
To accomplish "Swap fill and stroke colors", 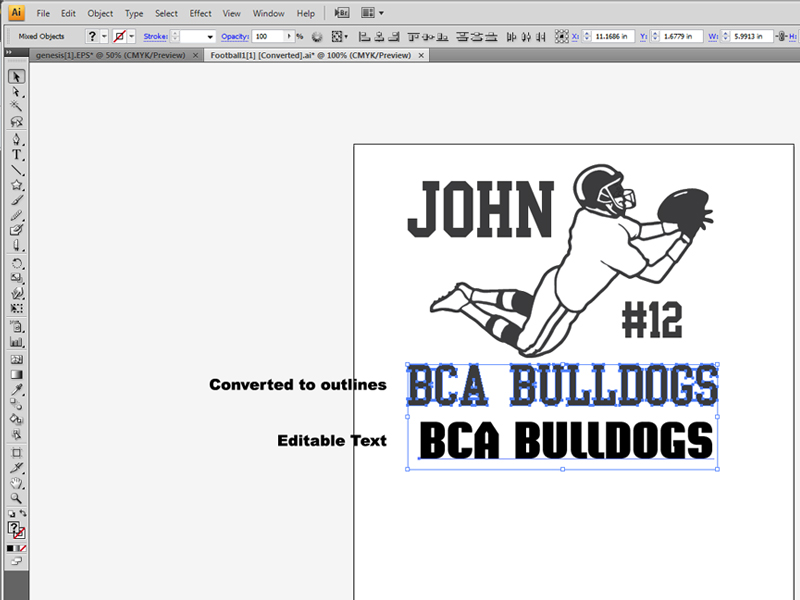I will (x=22, y=513).
